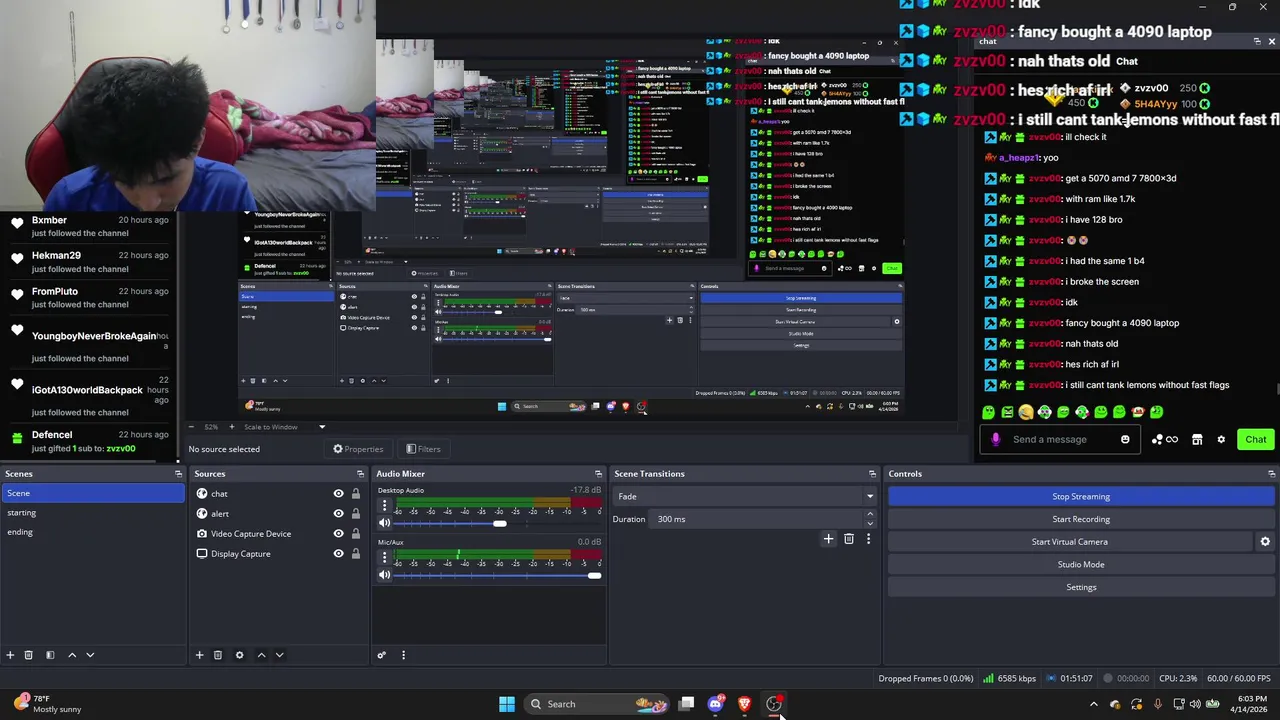Click Start Recording button
The image size is (1280, 720).
[1081, 519]
